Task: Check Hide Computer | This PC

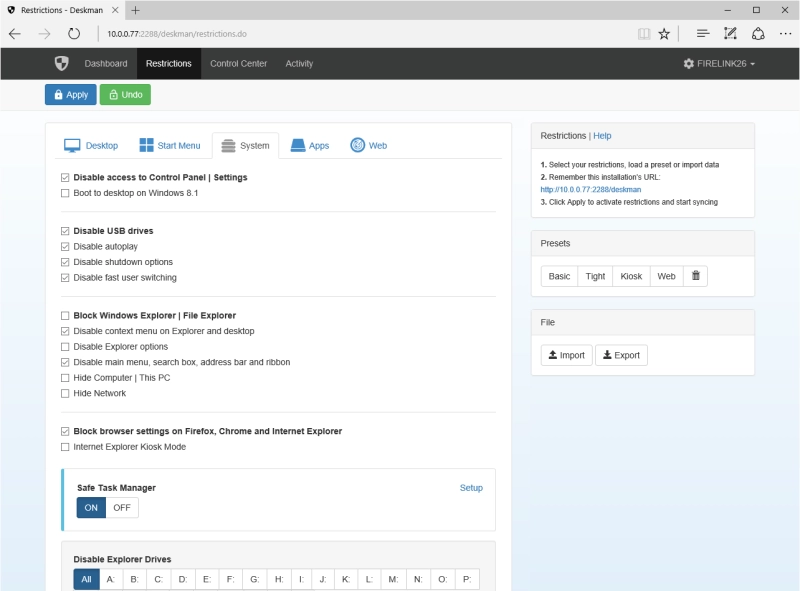Action: pos(65,378)
